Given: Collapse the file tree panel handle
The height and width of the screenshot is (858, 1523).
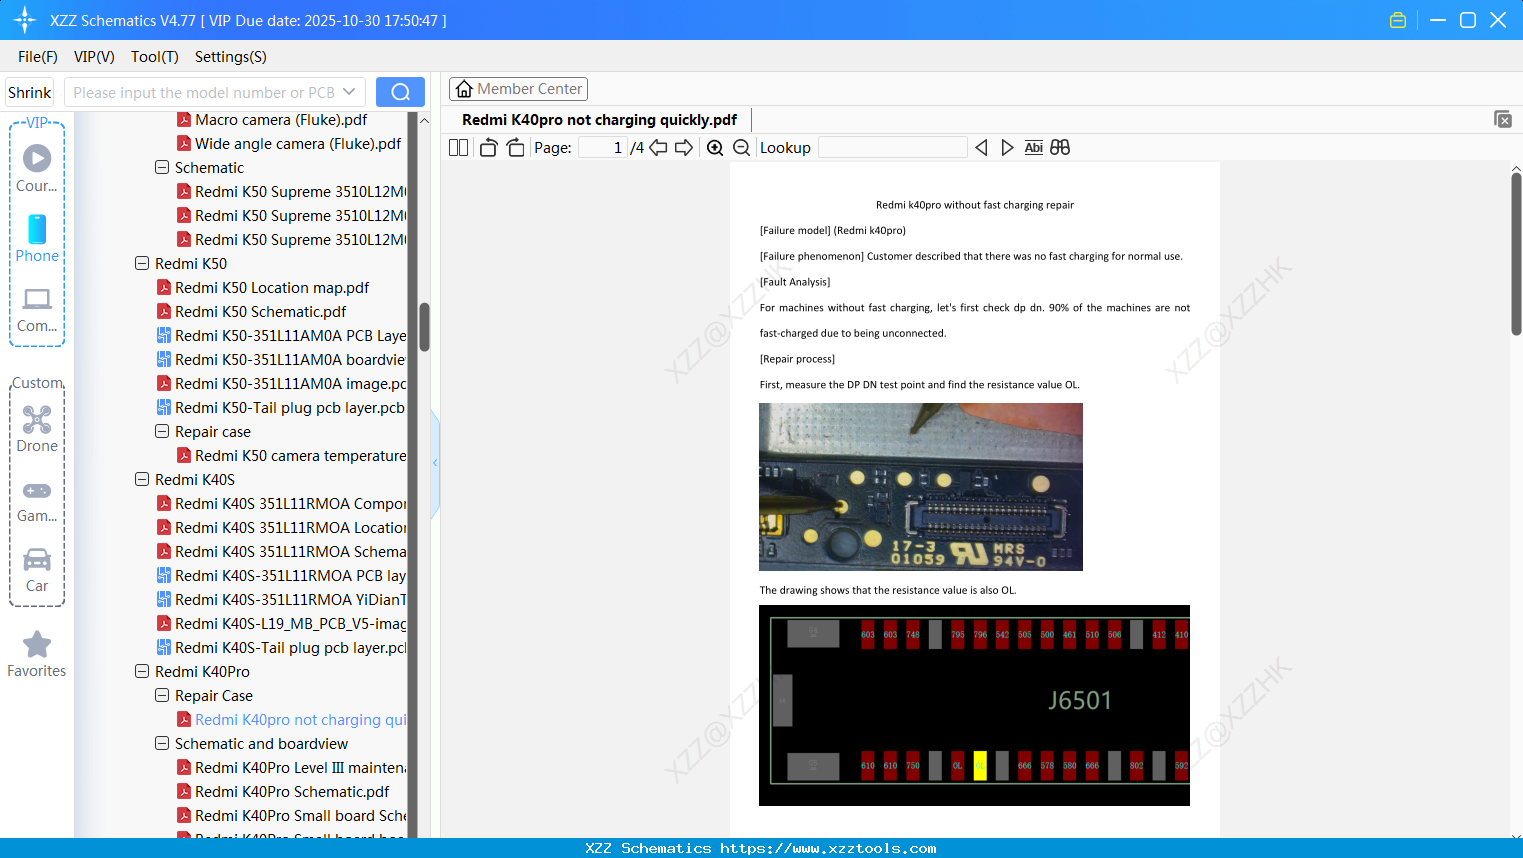Looking at the screenshot, I should point(435,462).
